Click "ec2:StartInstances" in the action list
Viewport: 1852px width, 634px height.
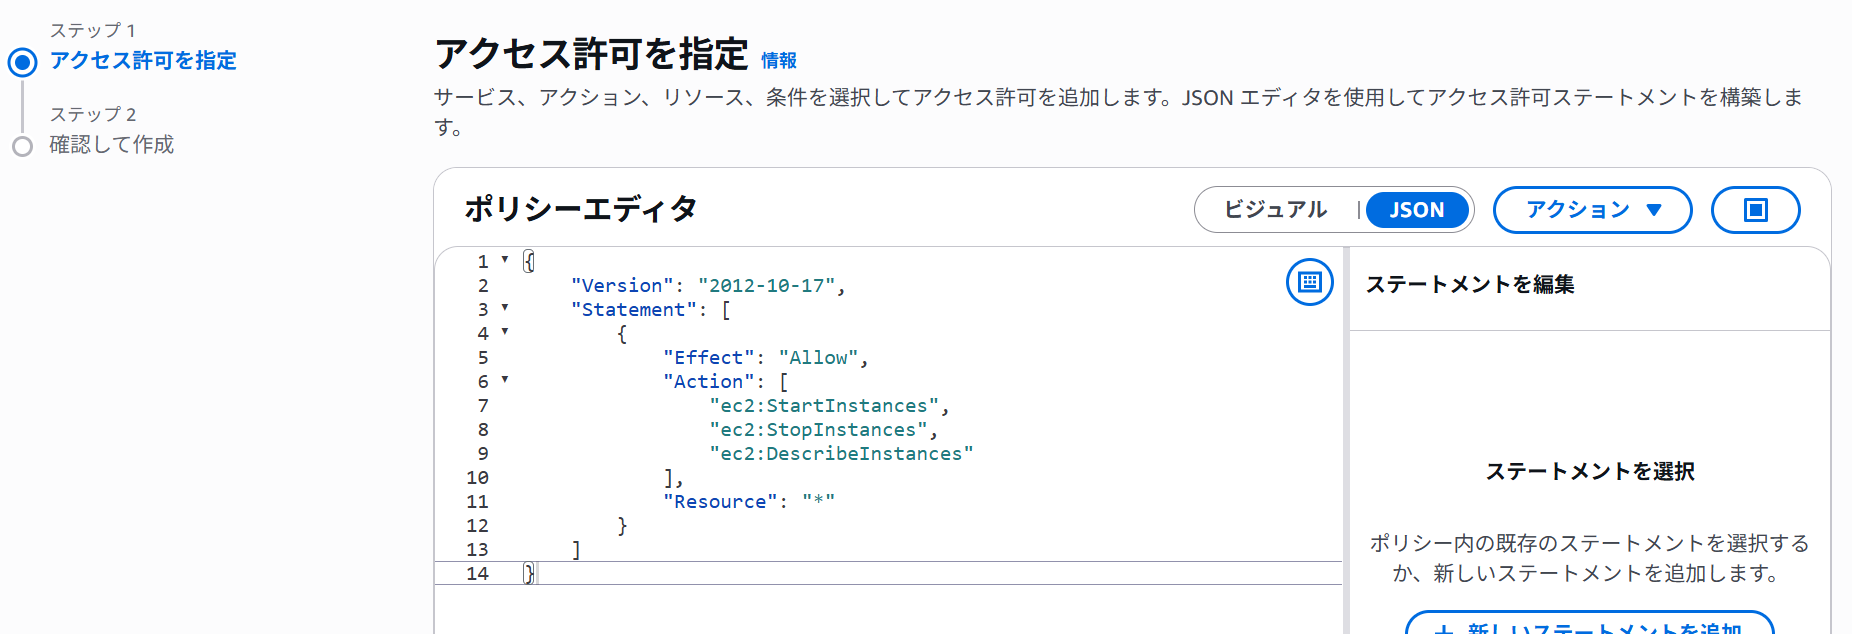824,406
